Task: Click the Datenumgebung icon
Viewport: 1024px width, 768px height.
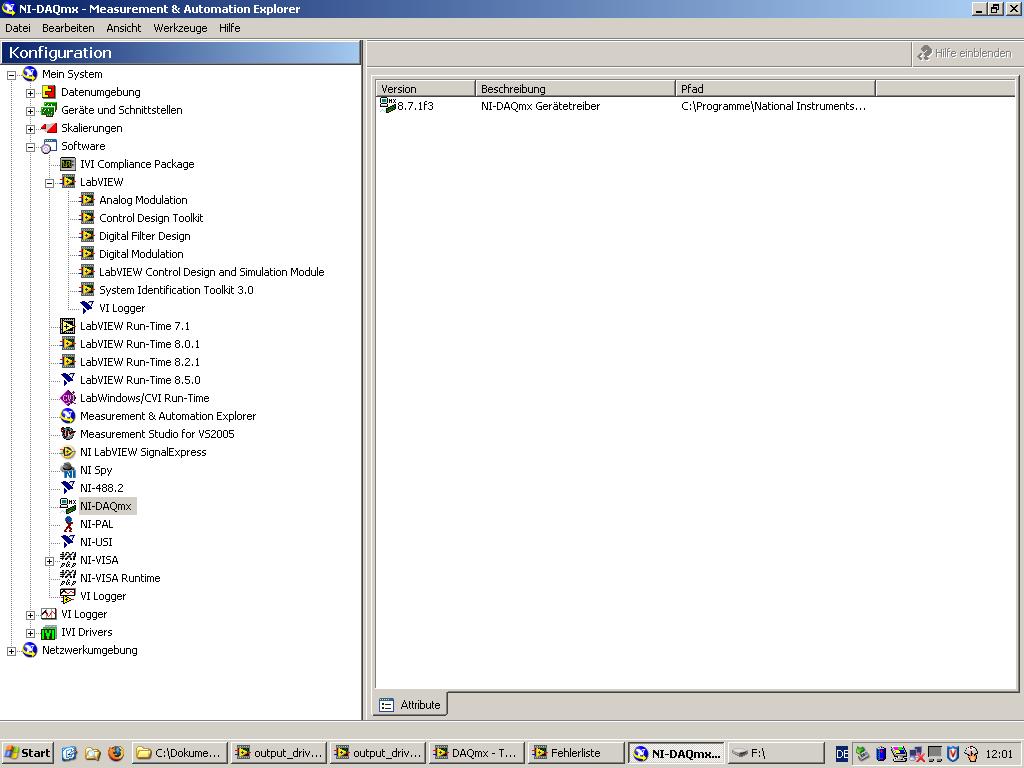Action: tap(49, 92)
